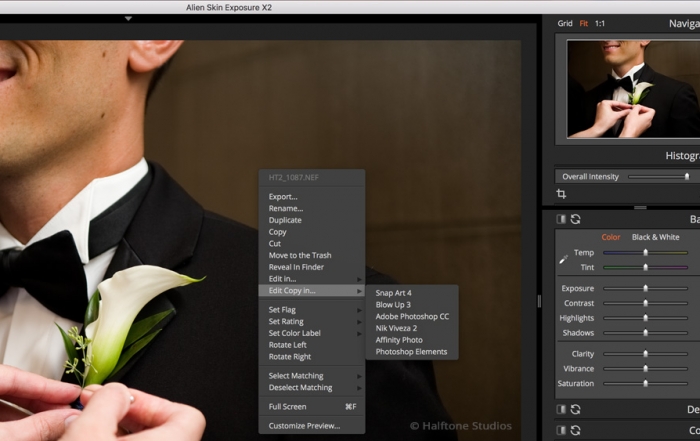Click the histogram panel splitter grip
This screenshot has height=441, width=700.
pos(640,208)
